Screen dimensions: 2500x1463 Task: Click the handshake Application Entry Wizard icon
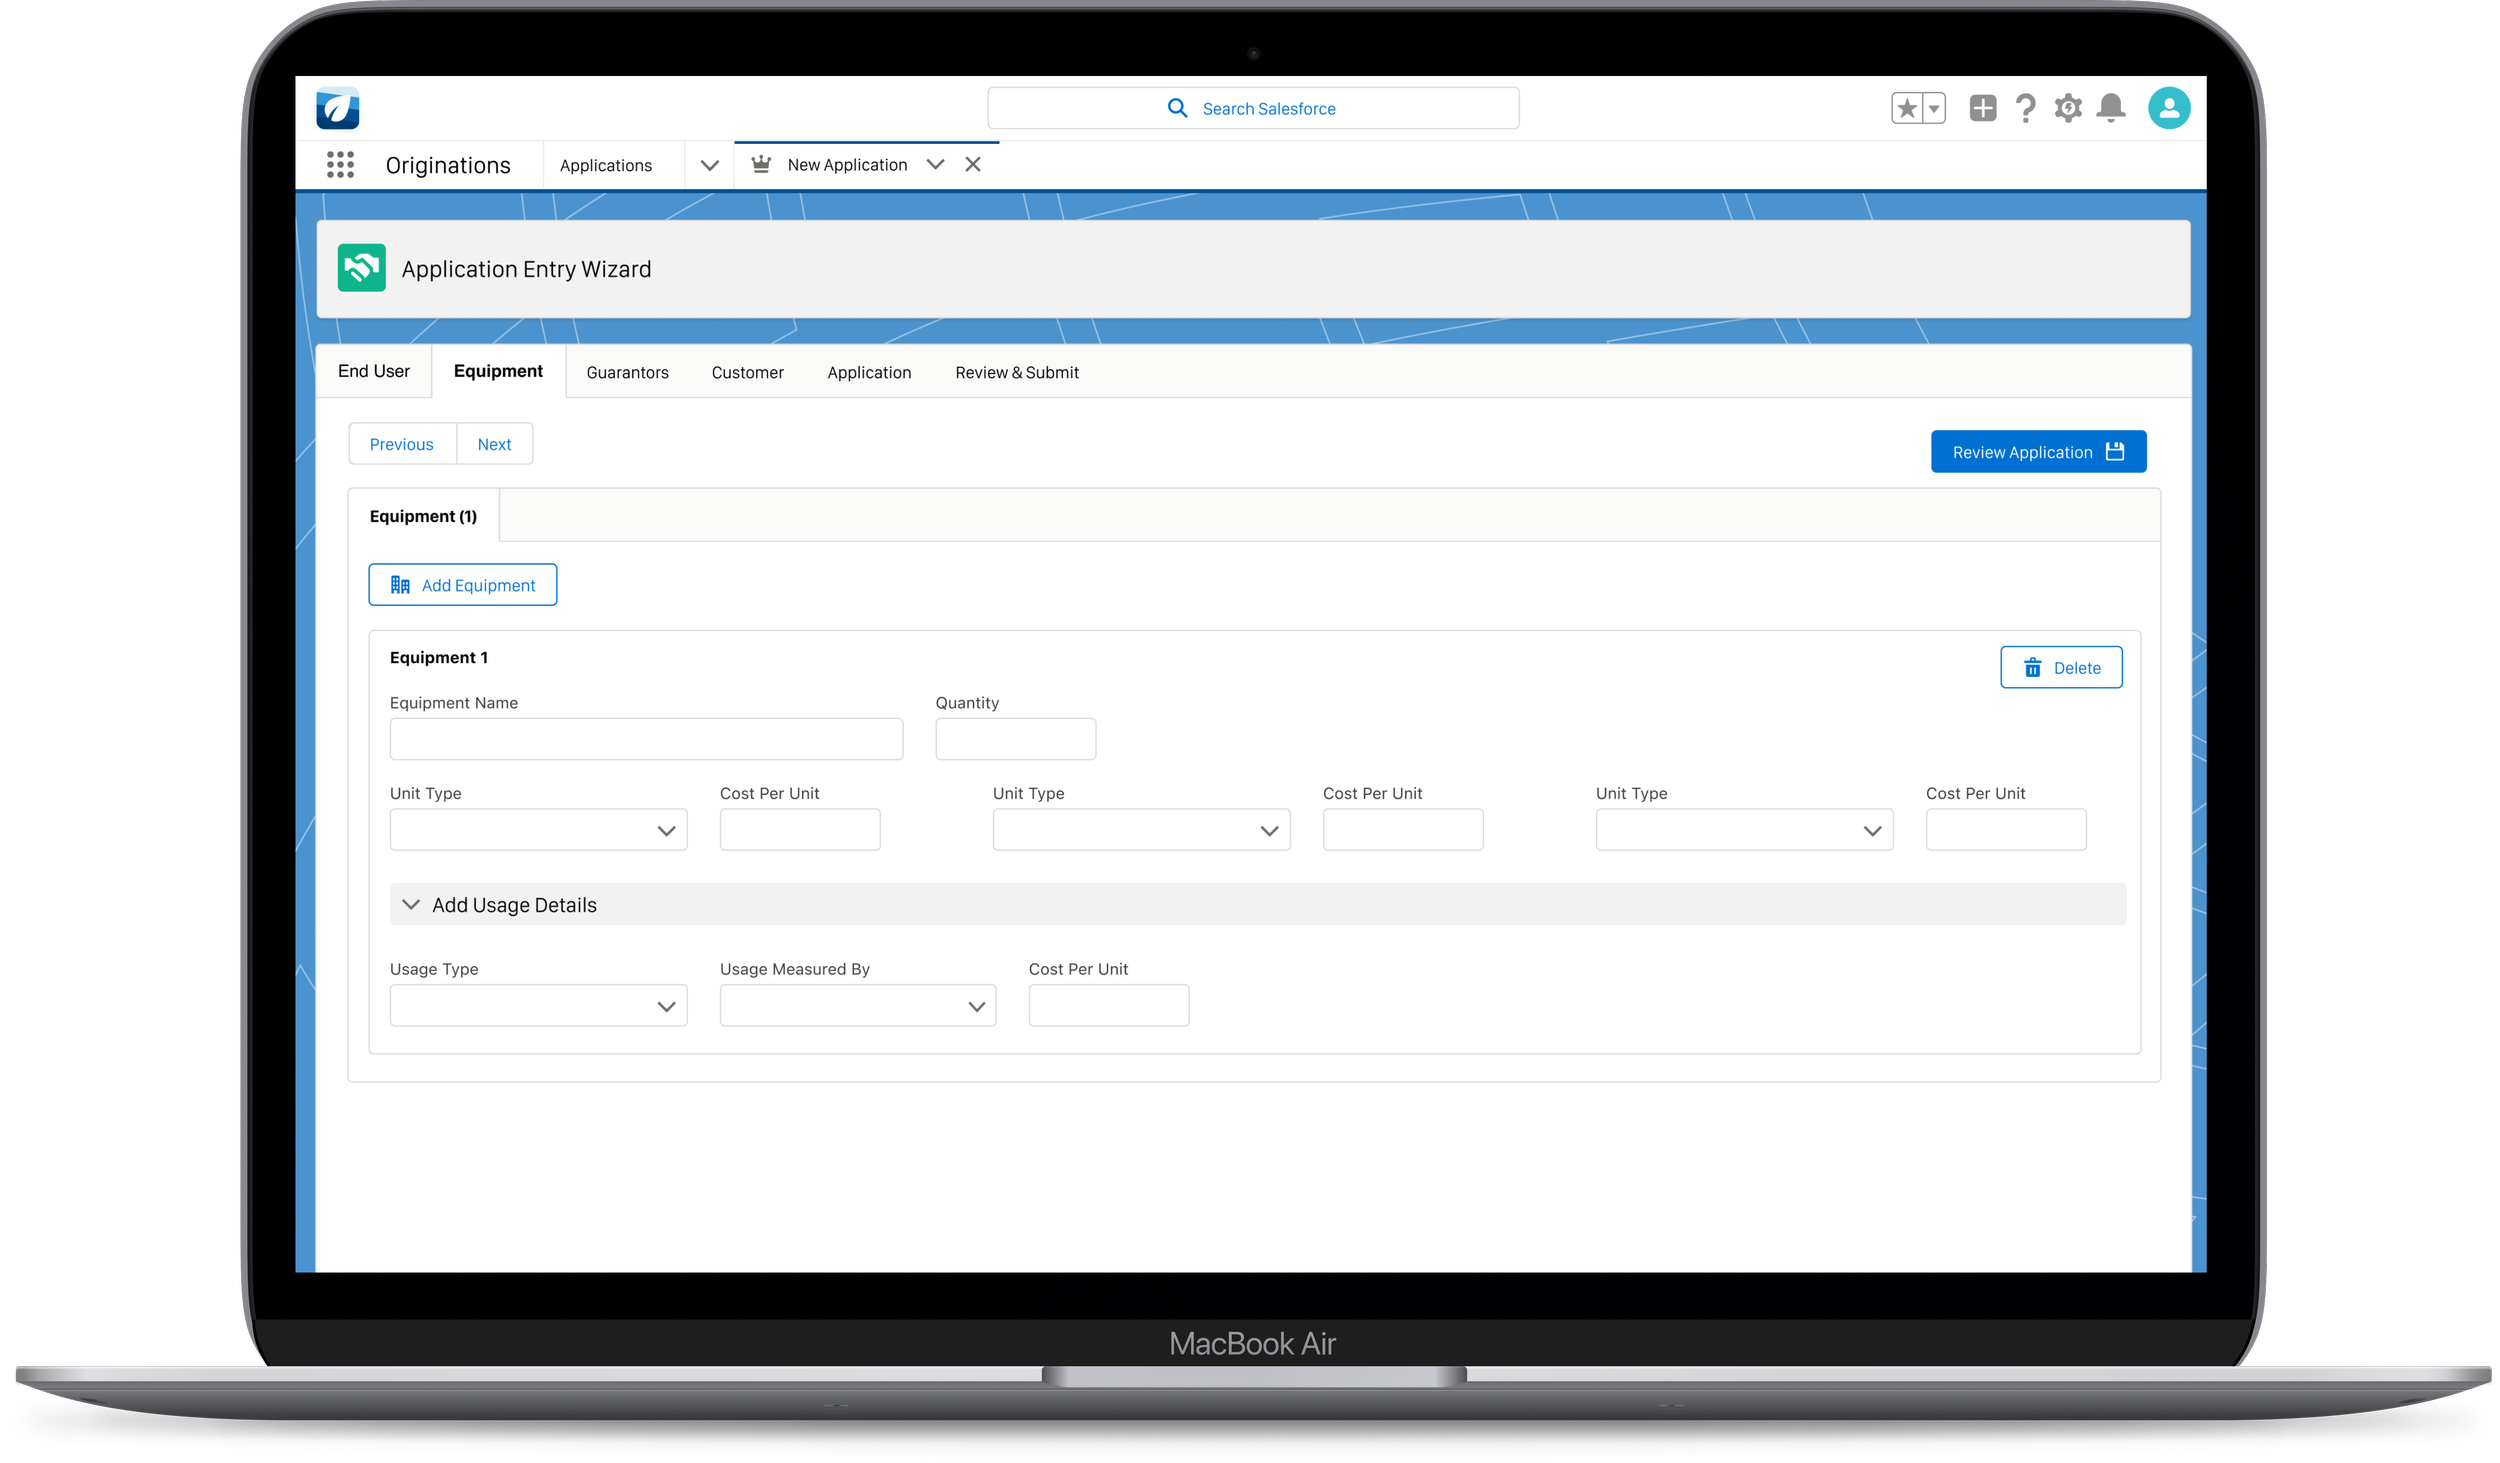pos(361,268)
